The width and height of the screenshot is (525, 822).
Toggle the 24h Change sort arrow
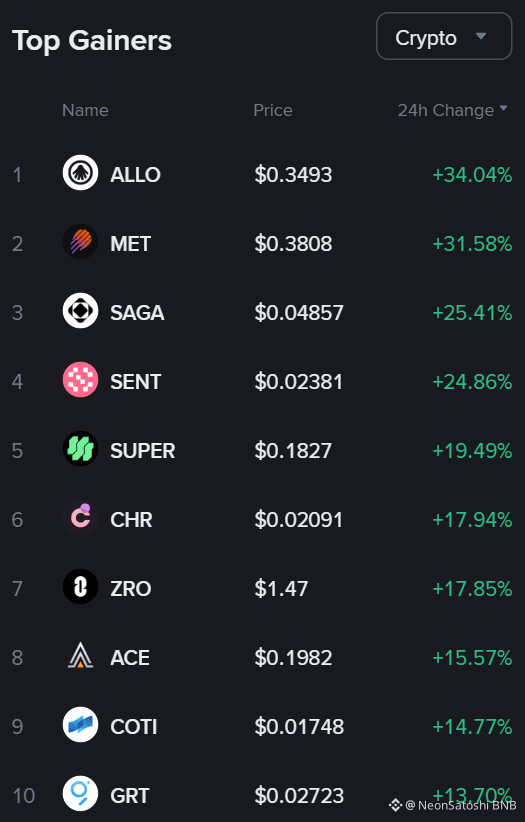[x=503, y=109]
